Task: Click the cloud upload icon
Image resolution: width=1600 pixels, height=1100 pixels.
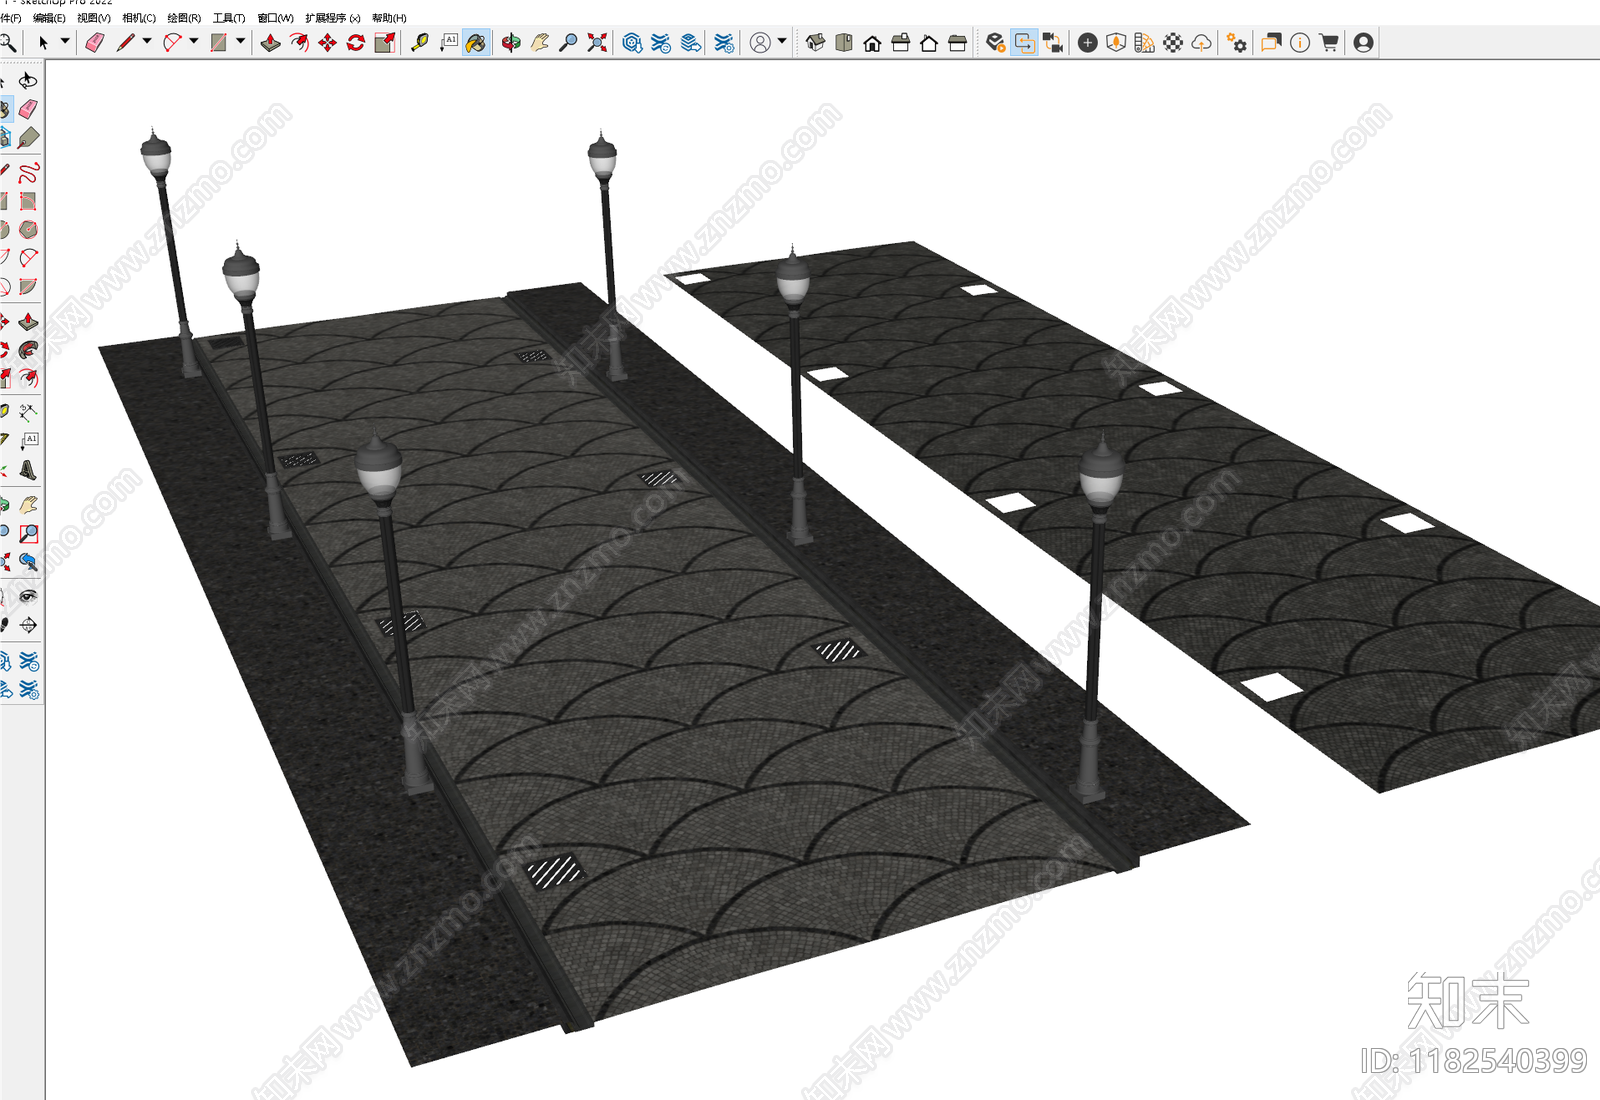Action: tap(1202, 42)
